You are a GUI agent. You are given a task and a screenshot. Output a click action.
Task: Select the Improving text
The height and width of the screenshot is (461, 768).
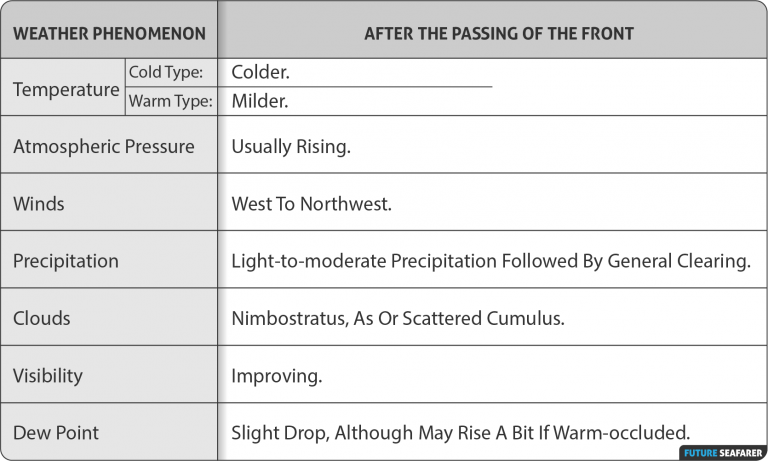(277, 376)
